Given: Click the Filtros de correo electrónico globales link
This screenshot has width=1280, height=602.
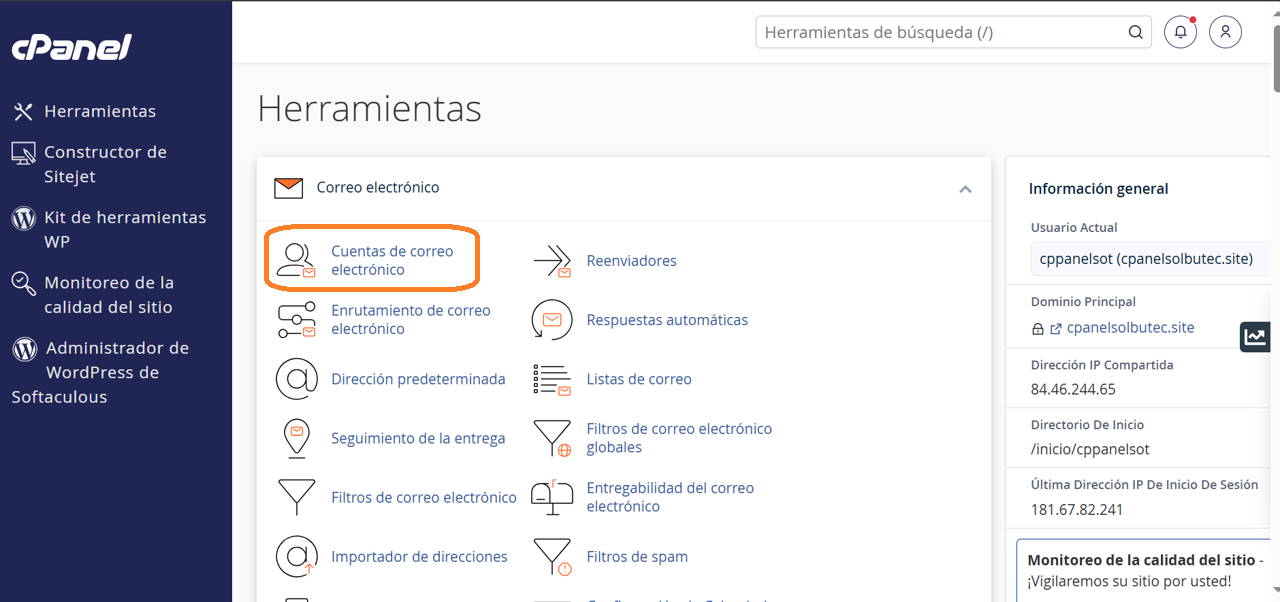Looking at the screenshot, I should (679, 438).
